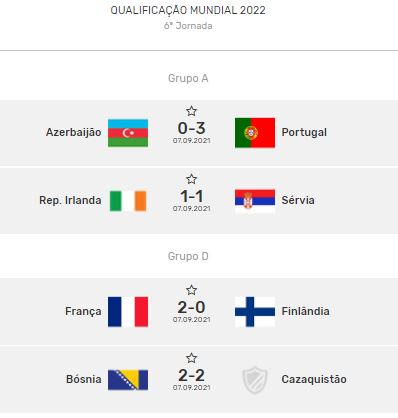The width and height of the screenshot is (398, 418).
Task: Open the 2-2 match score
Action: (x=191, y=375)
